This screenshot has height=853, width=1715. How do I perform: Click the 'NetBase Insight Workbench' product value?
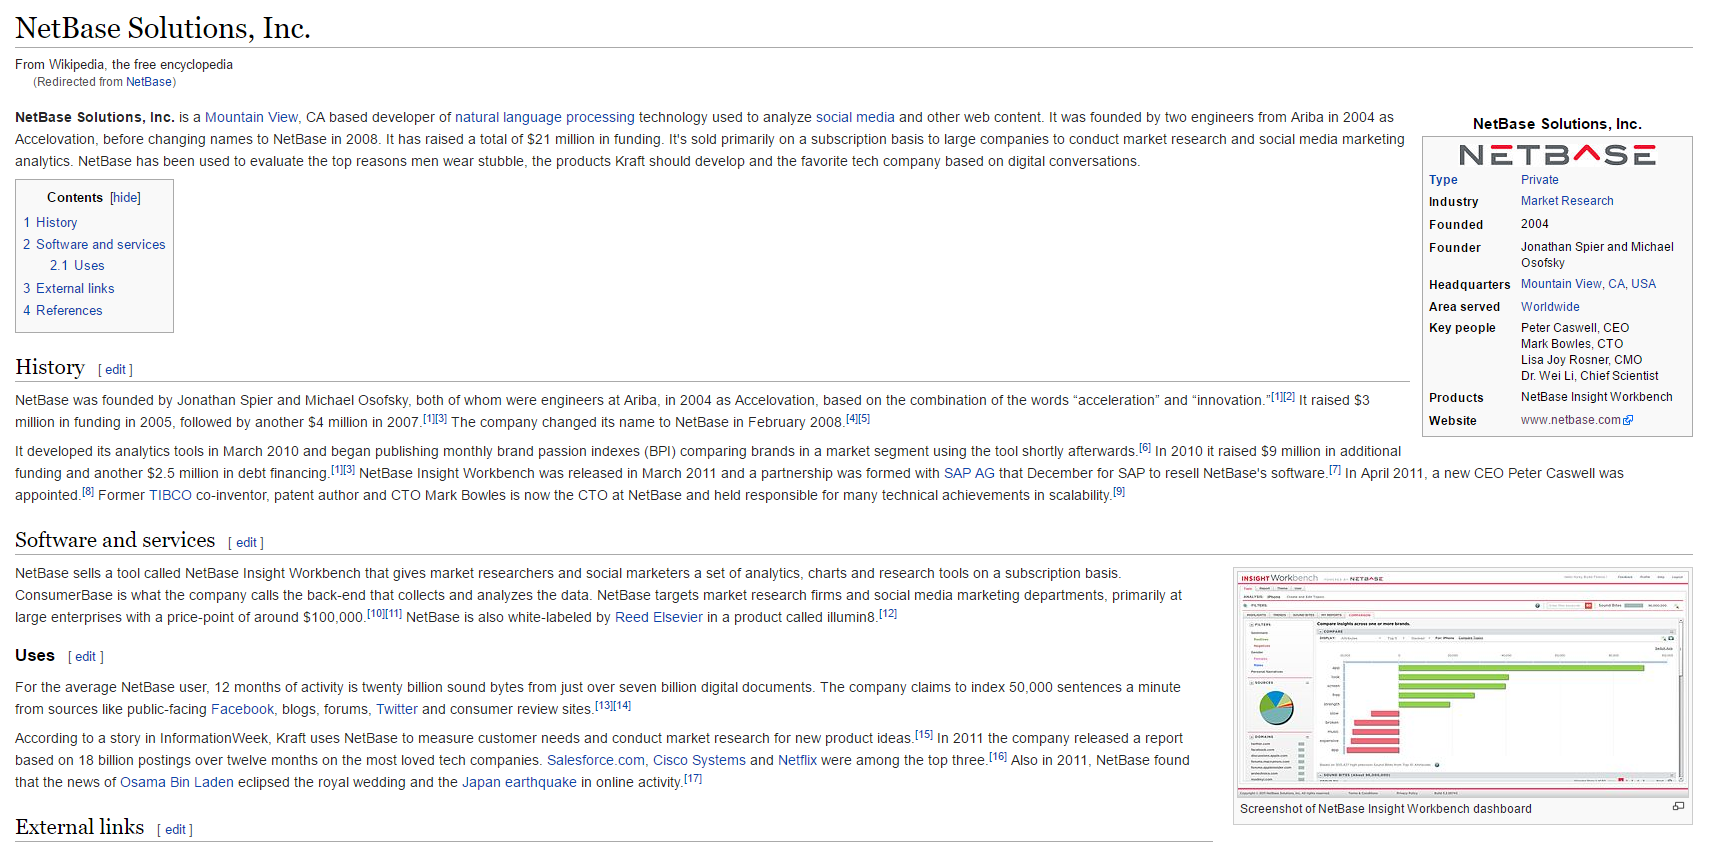[x=1597, y=397]
